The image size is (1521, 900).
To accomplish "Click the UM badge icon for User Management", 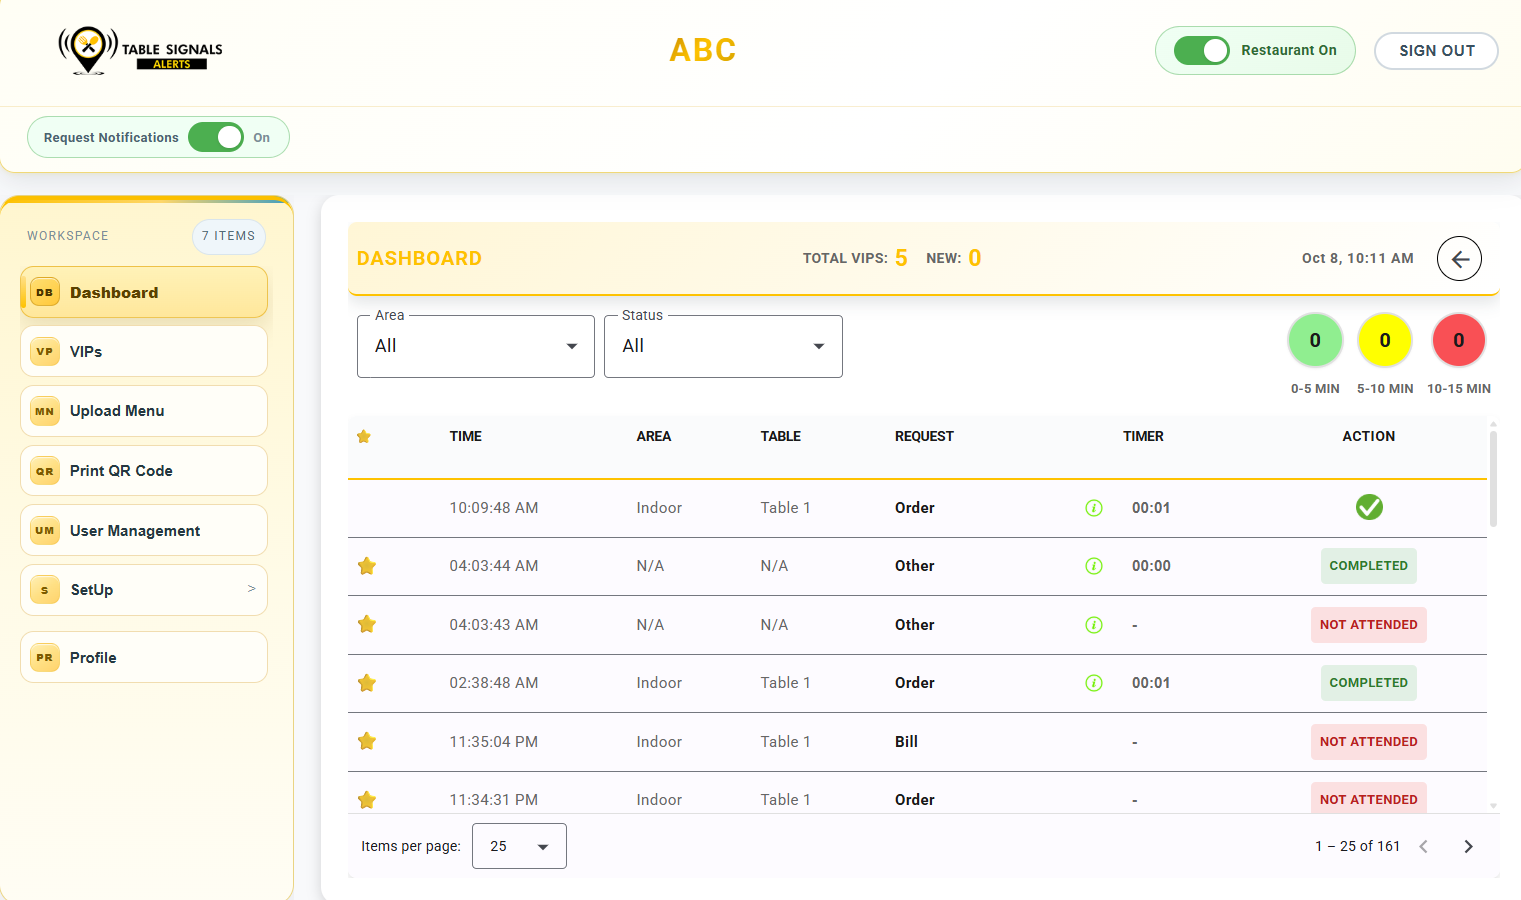I will tap(44, 531).
